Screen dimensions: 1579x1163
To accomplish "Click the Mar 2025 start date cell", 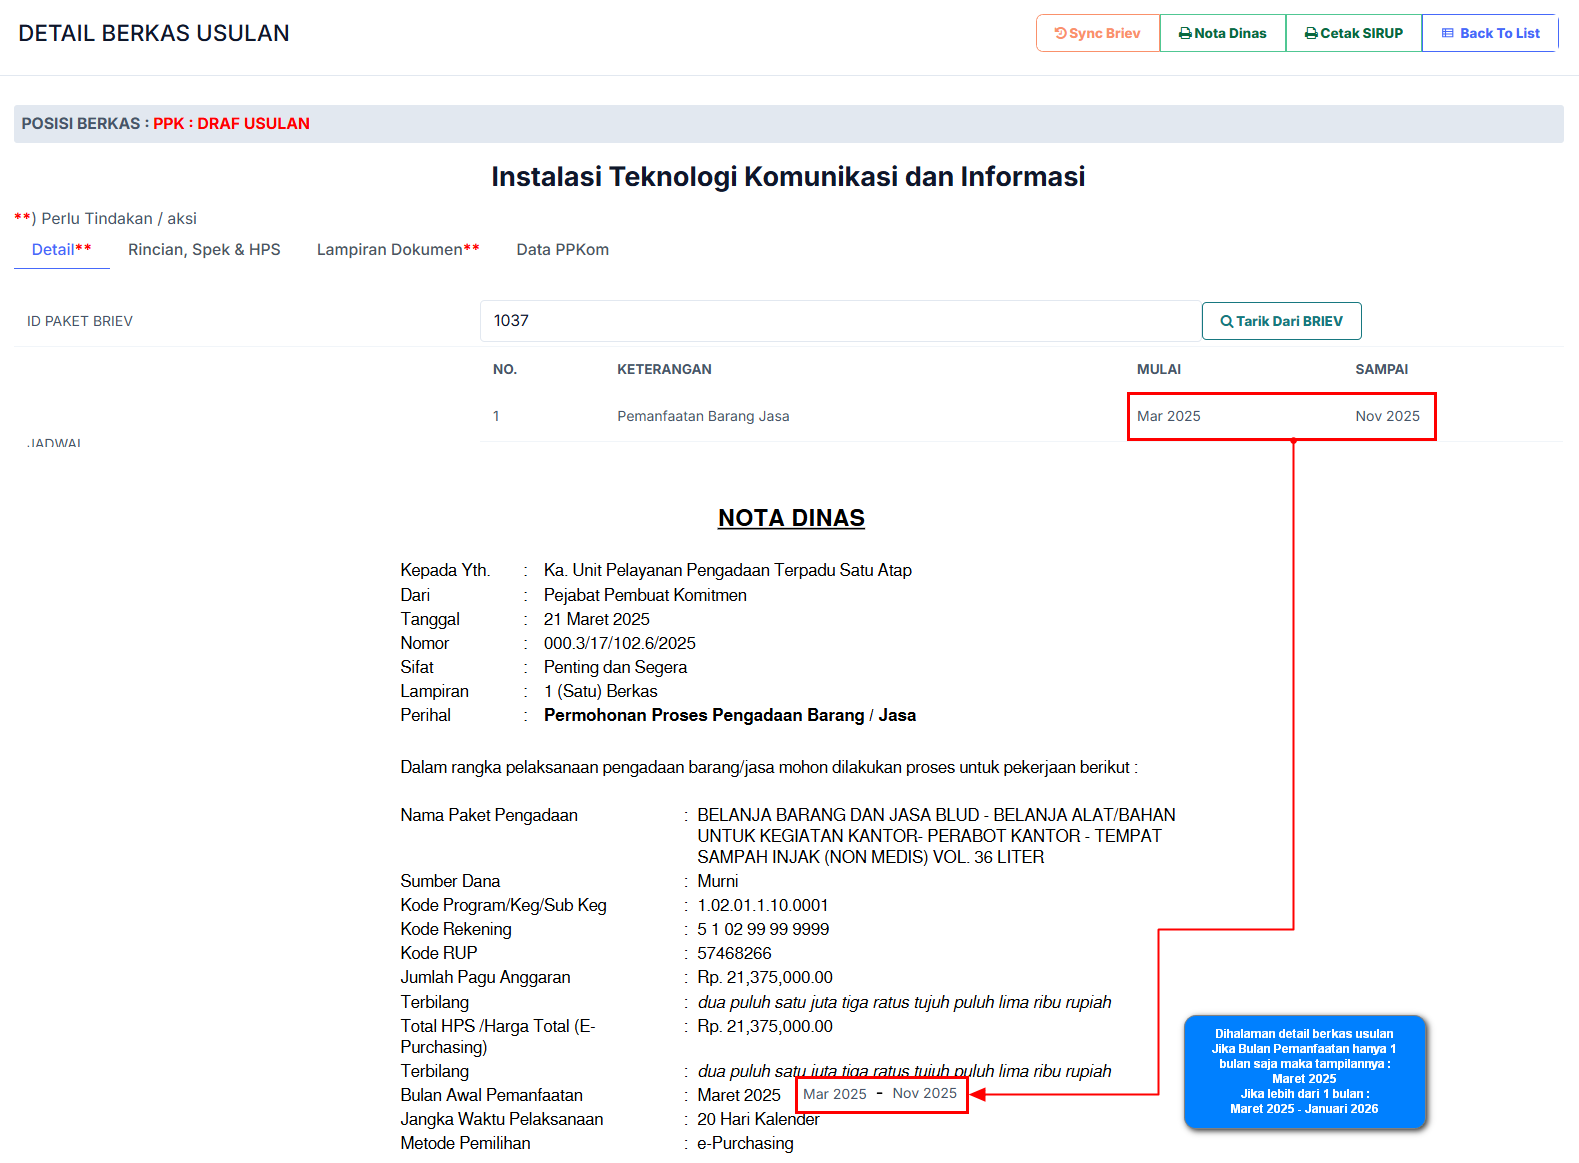I will (x=1168, y=416).
